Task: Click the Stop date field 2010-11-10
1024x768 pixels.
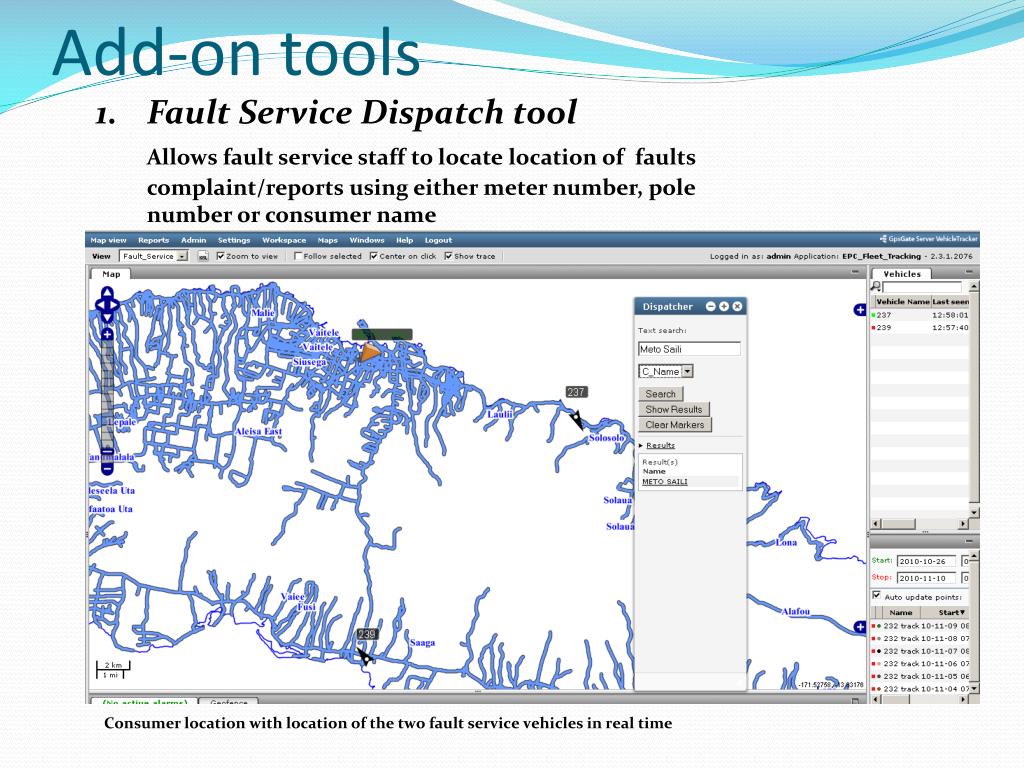Action: [926, 579]
